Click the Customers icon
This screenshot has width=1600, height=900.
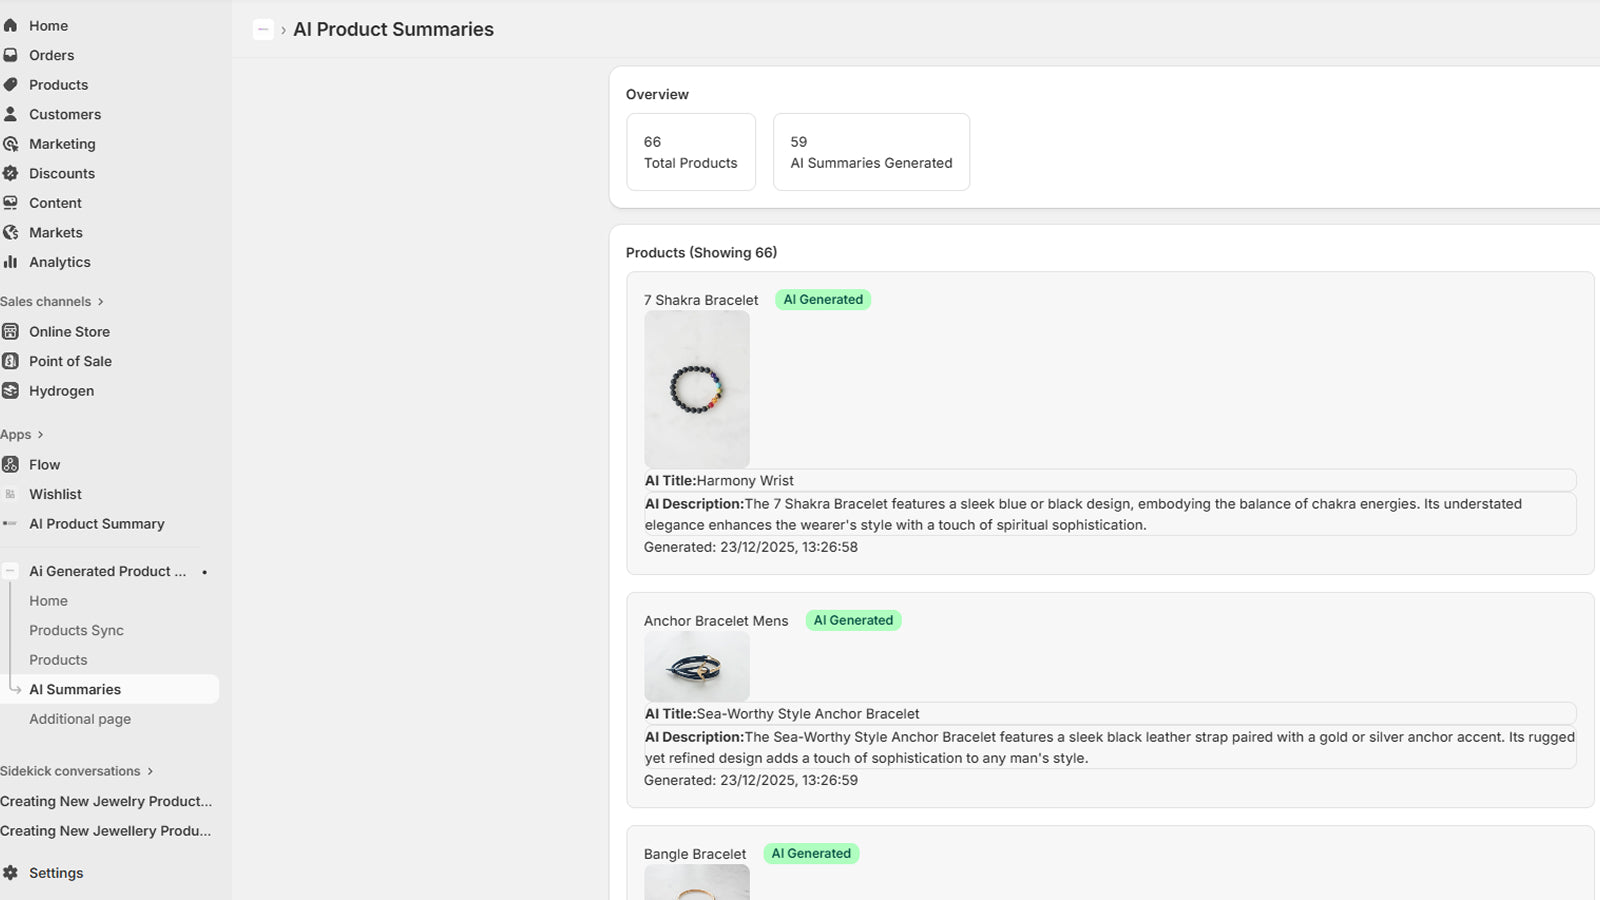point(9,114)
